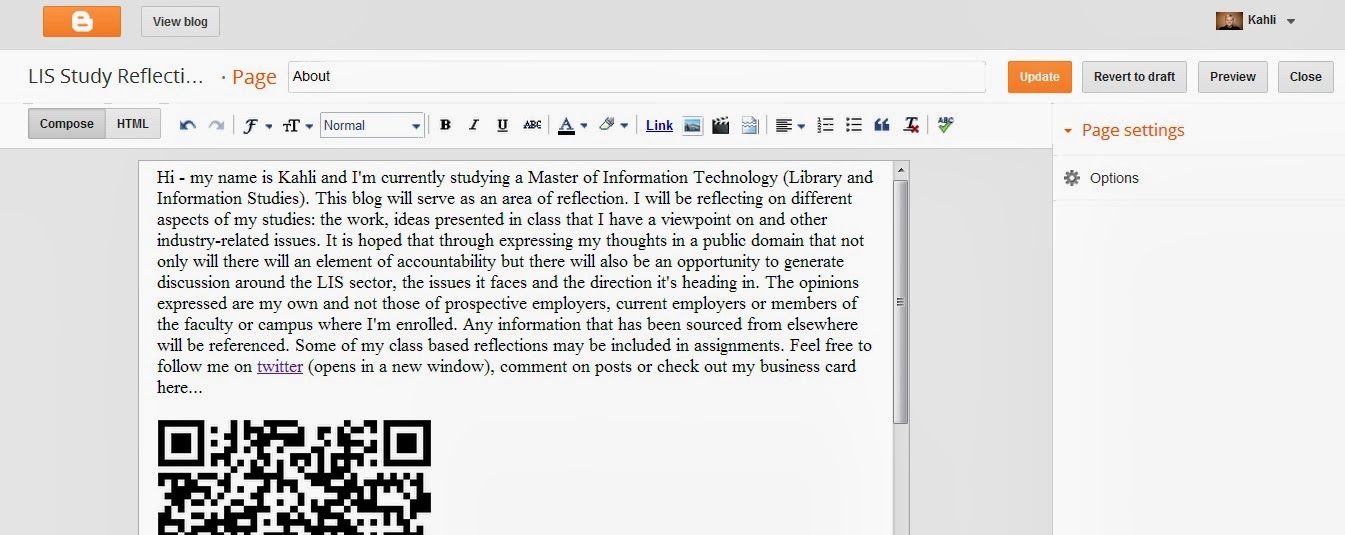Screen dimensions: 1345x535
Task: Click the scrollbar up arrow in editor
Action: 900,169
